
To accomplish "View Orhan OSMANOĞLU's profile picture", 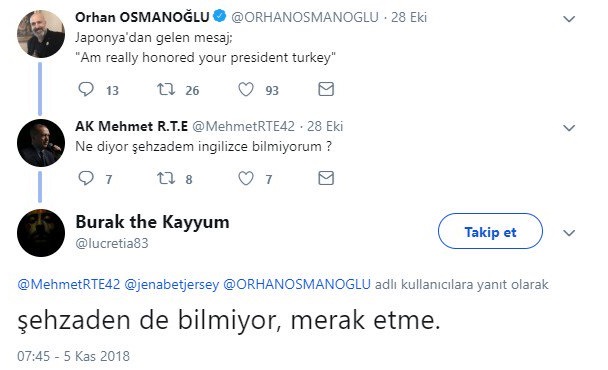I will pyautogui.click(x=41, y=34).
